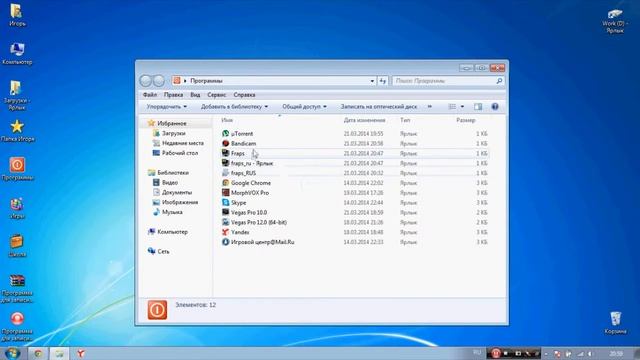Select Сеть in the navigation pane

click(163, 251)
